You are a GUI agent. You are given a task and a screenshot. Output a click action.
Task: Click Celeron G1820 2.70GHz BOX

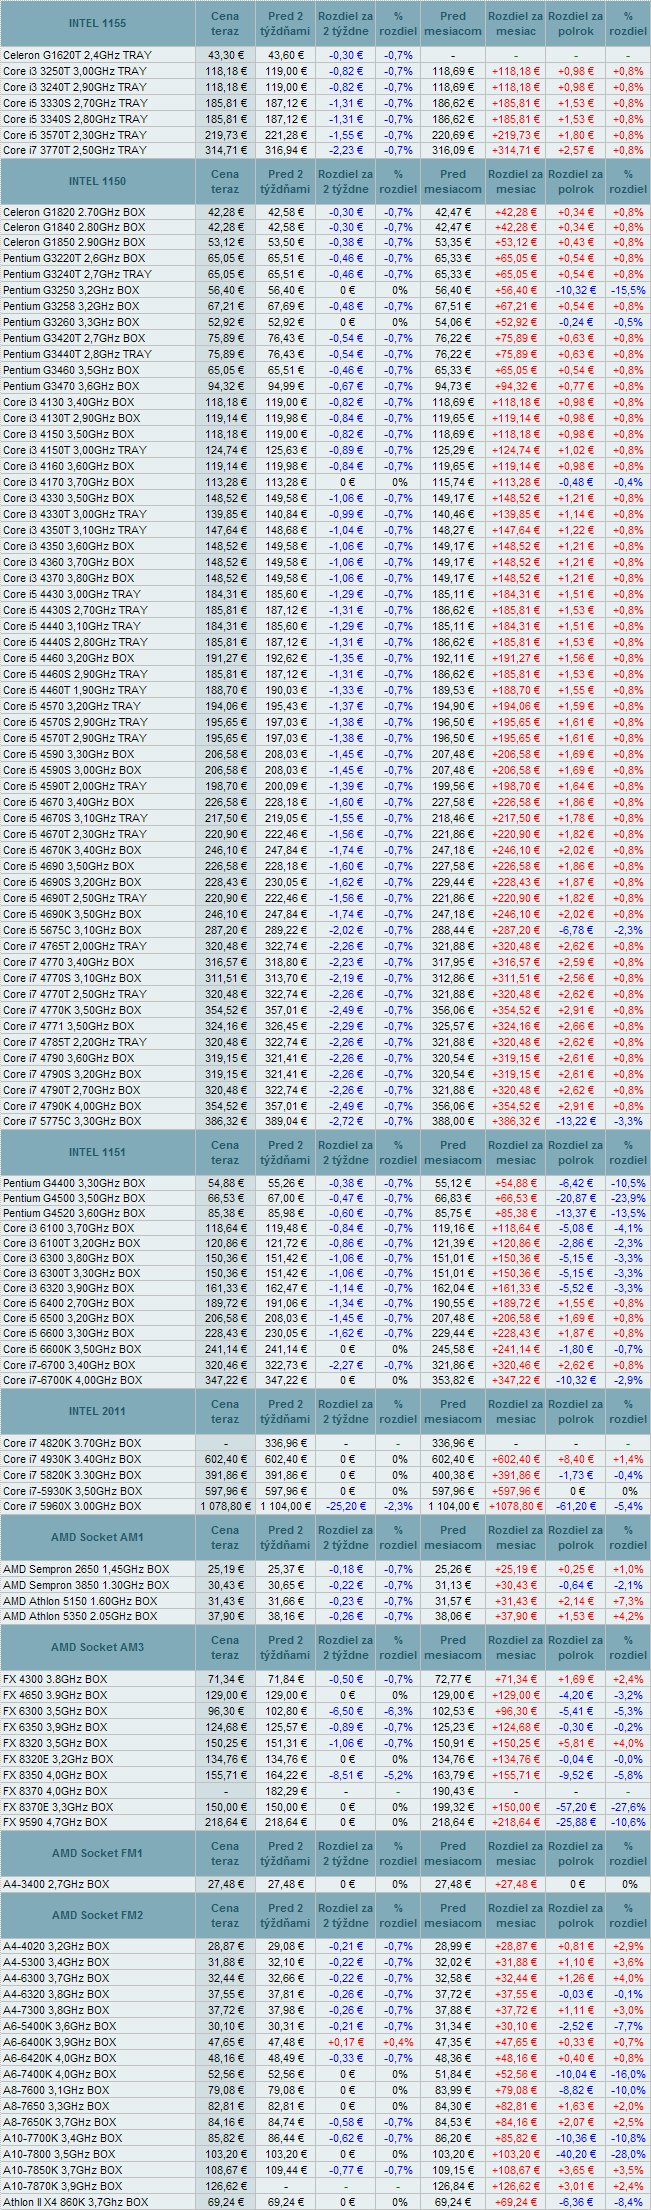click(x=73, y=212)
